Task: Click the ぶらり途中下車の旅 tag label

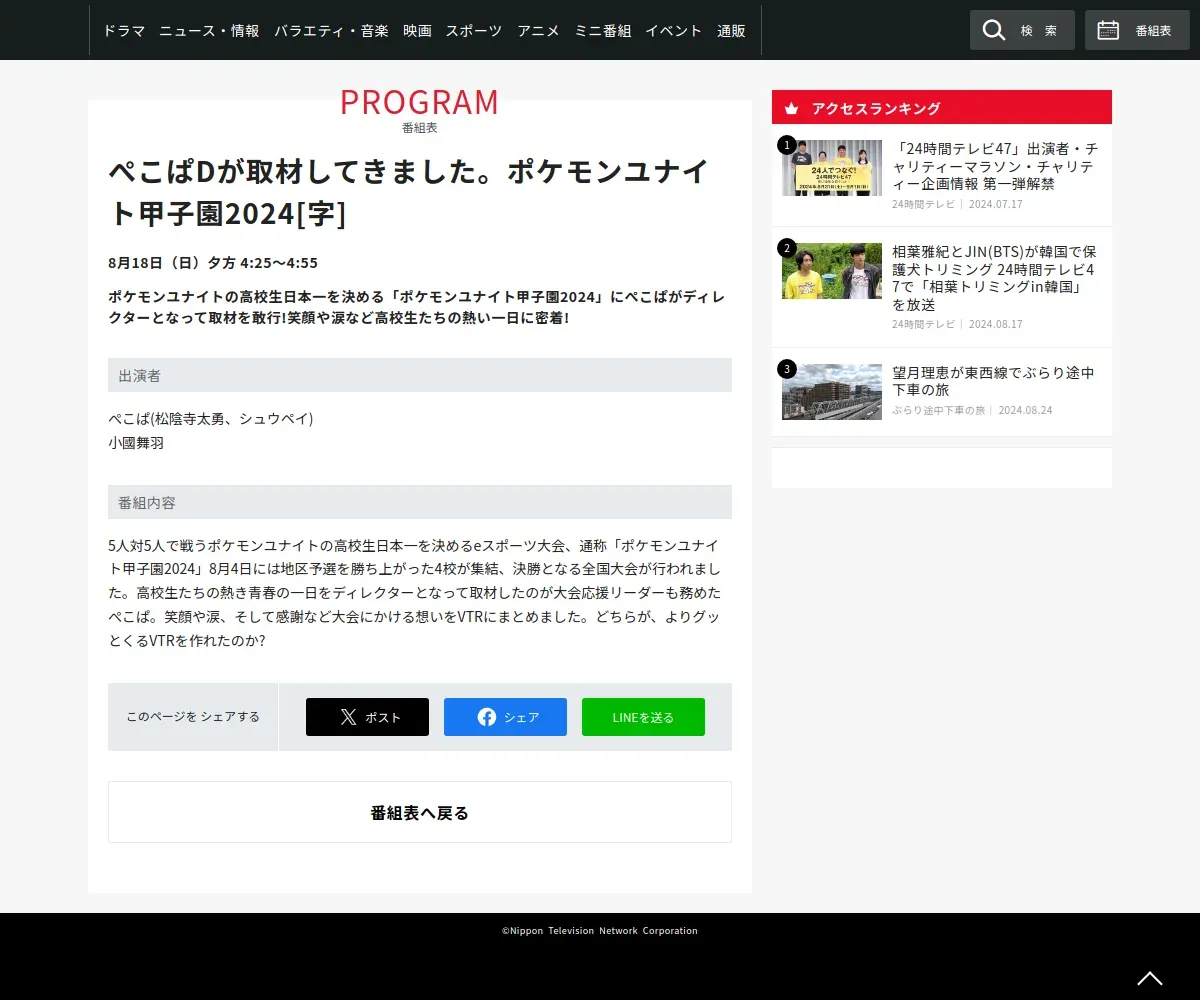Action: 938,410
